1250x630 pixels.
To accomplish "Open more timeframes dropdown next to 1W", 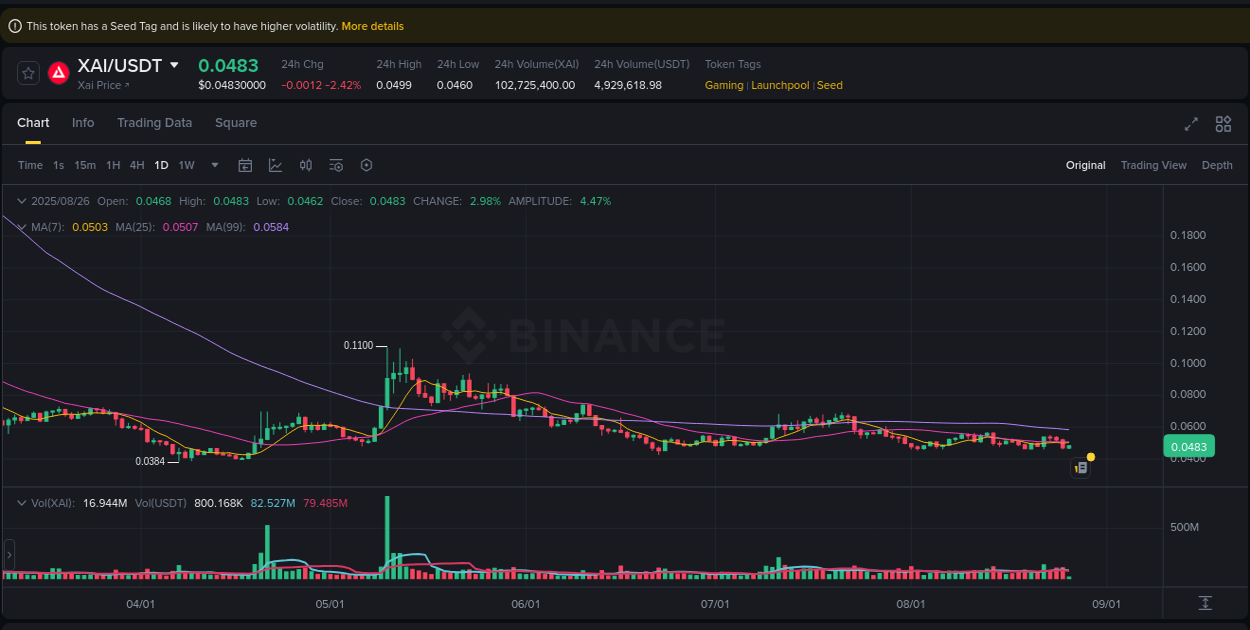I will [x=213, y=165].
